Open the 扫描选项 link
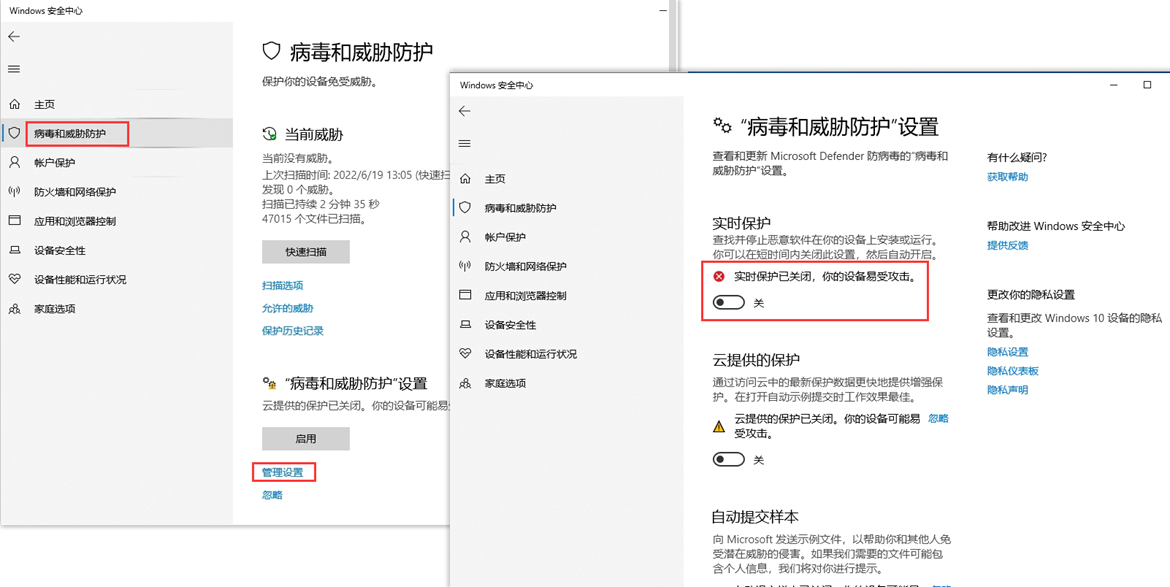1170x587 pixels. point(283,286)
